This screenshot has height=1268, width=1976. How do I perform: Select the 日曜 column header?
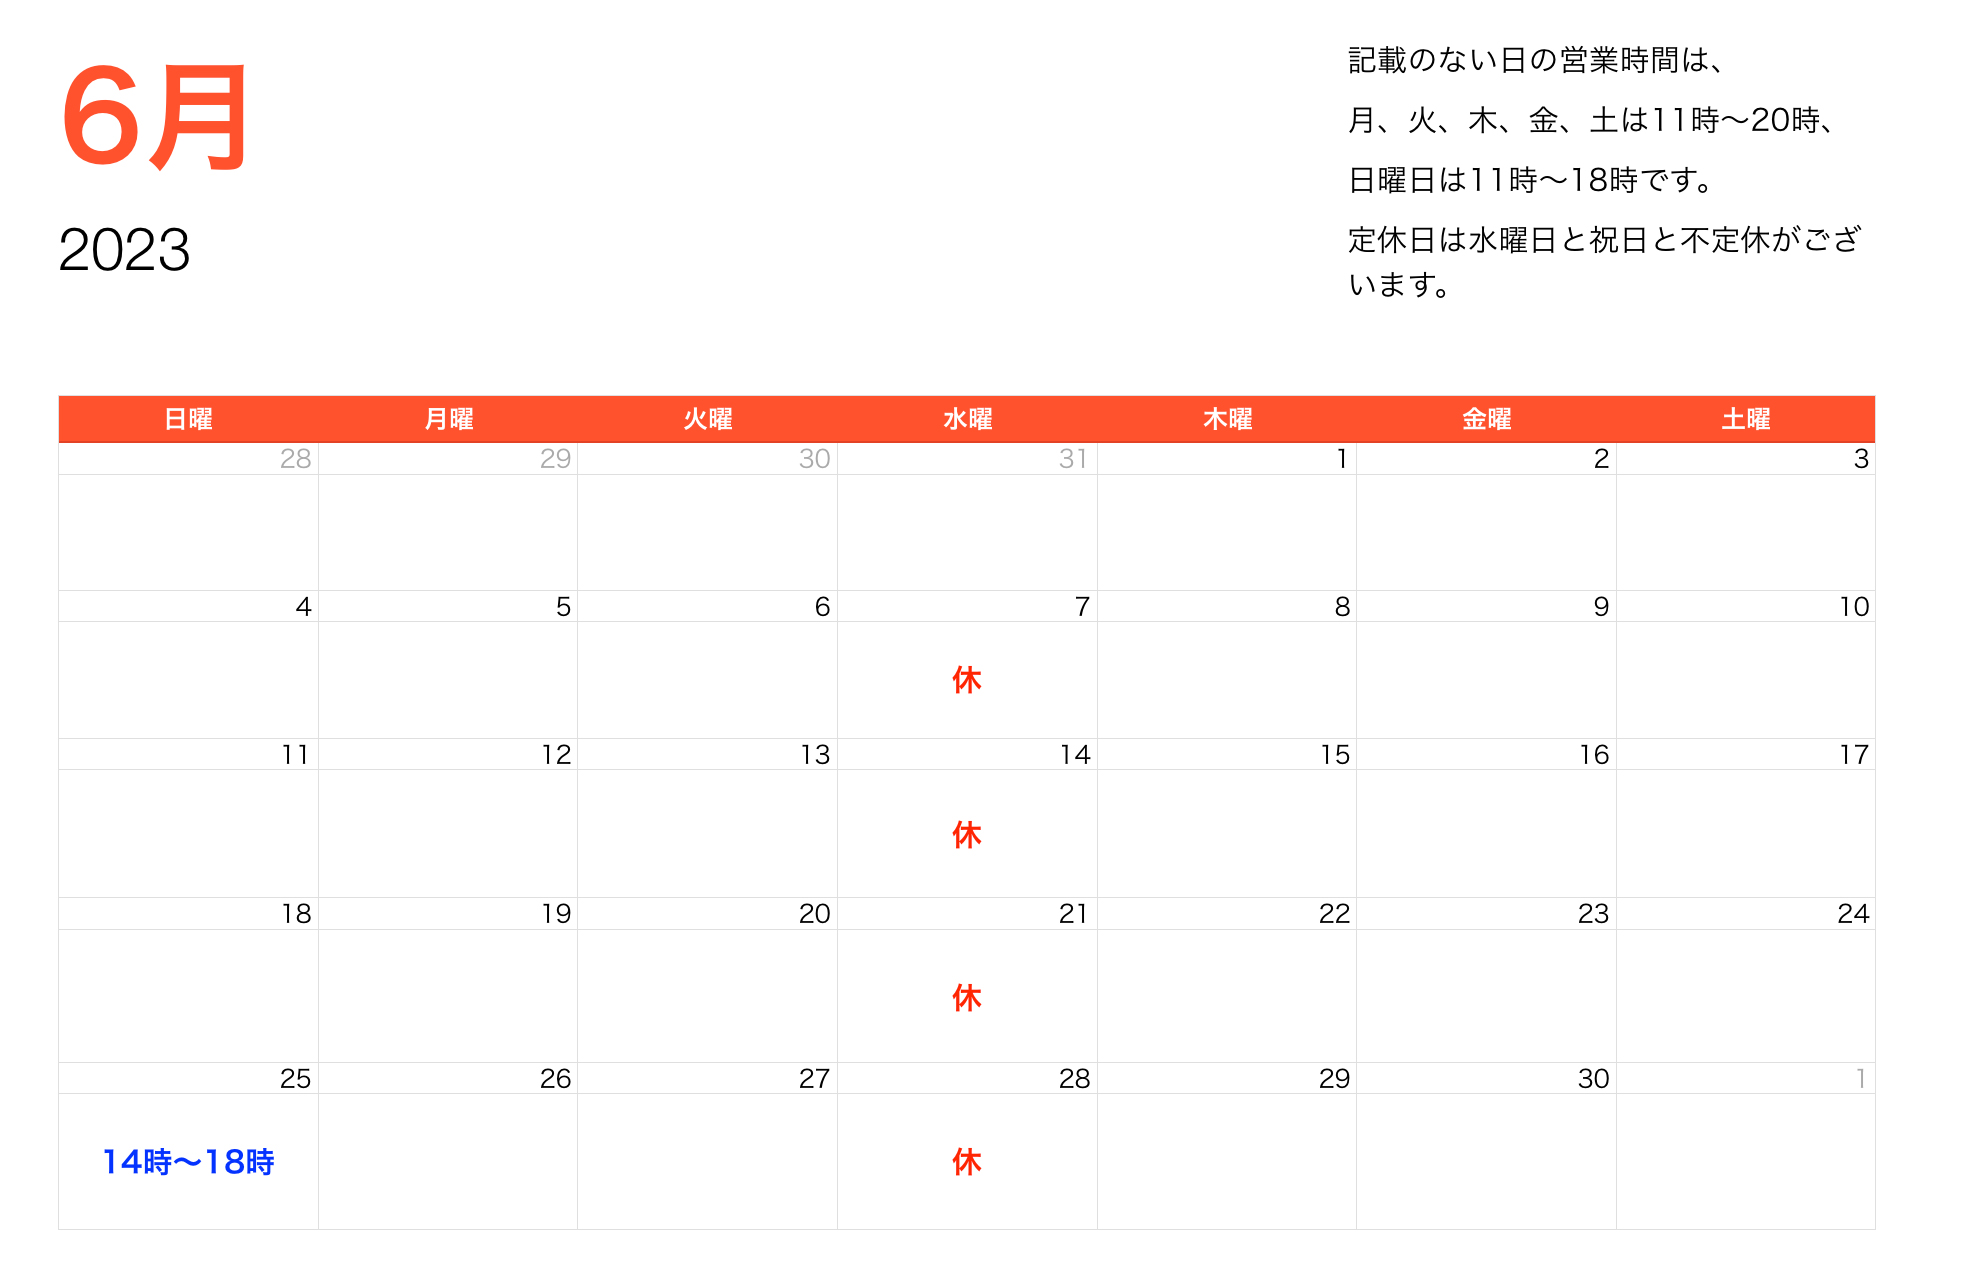[188, 419]
